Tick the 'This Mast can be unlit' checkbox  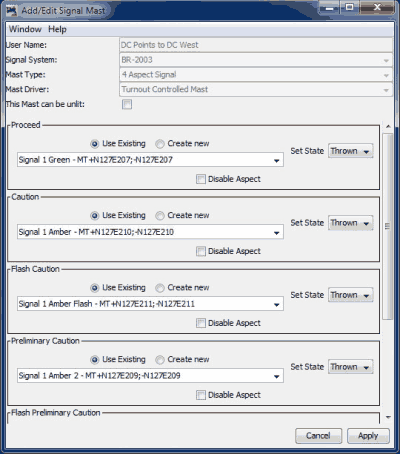(x=127, y=104)
